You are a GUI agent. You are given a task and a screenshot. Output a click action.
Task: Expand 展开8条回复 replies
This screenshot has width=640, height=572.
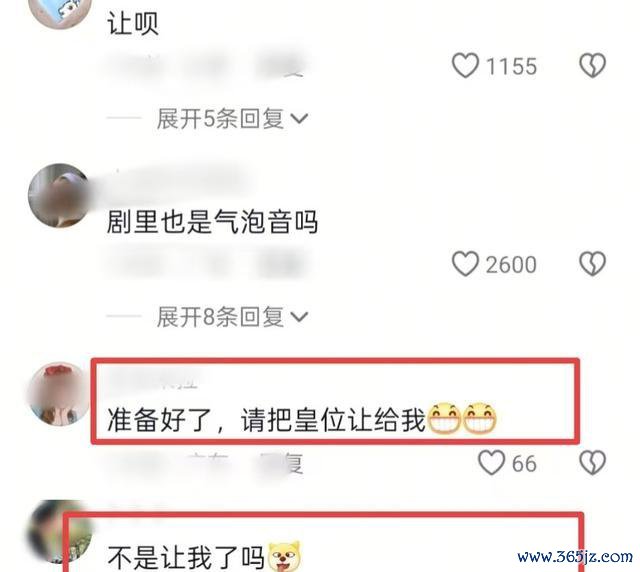click(232, 317)
